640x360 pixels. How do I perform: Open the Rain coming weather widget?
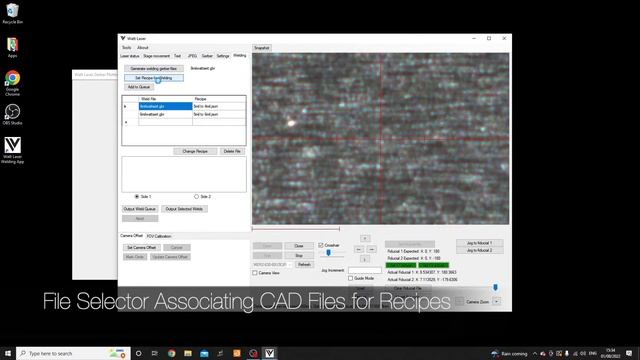tap(509, 353)
